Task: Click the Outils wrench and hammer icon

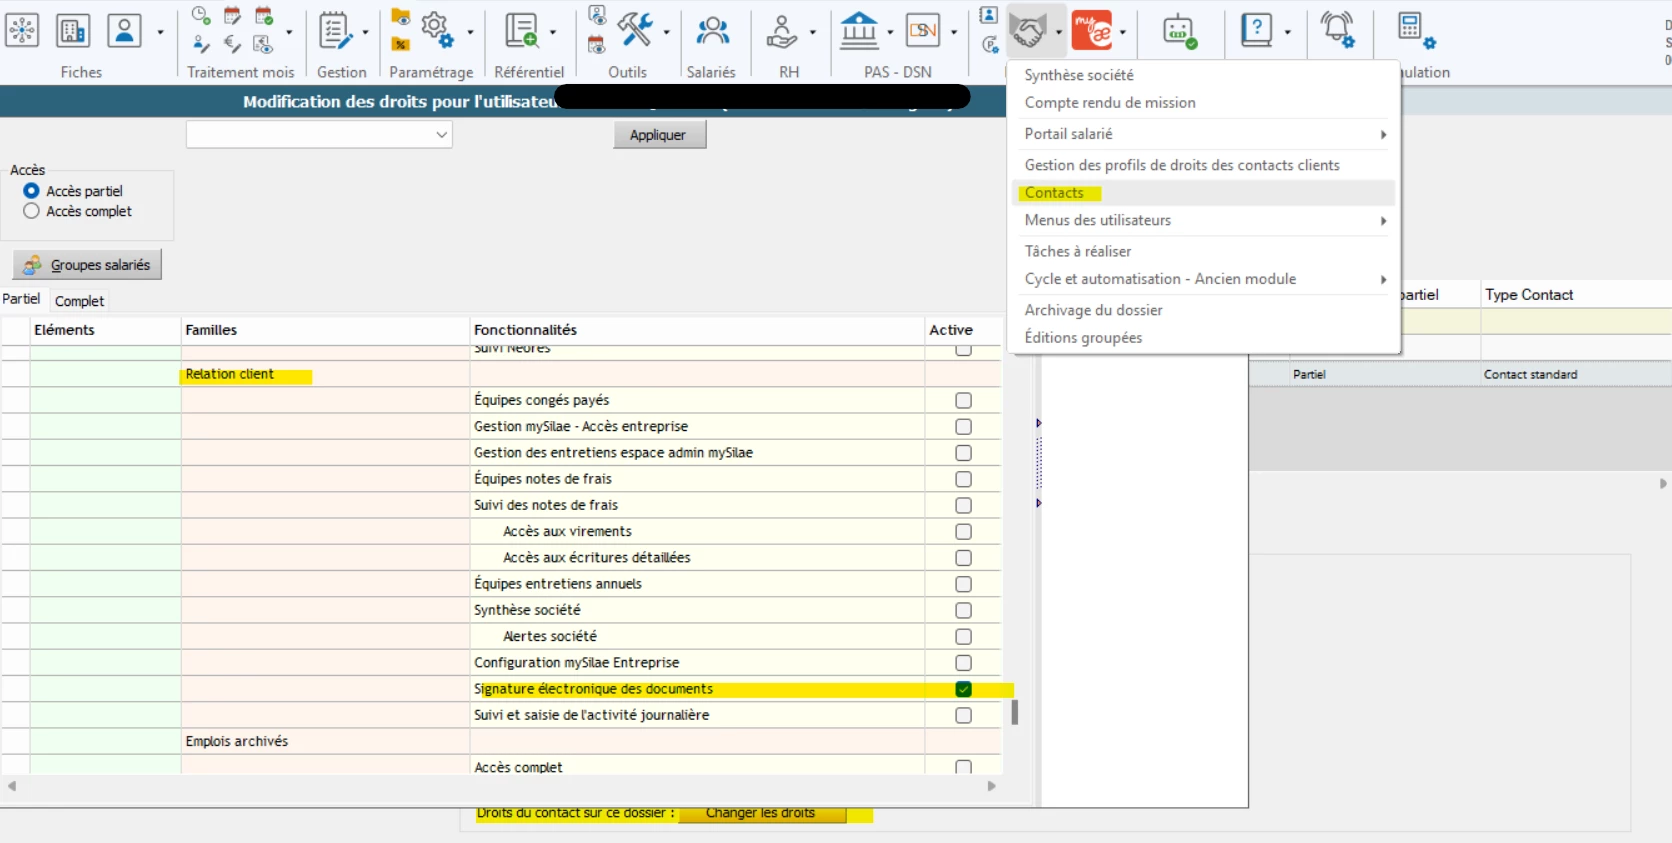Action: point(634,30)
